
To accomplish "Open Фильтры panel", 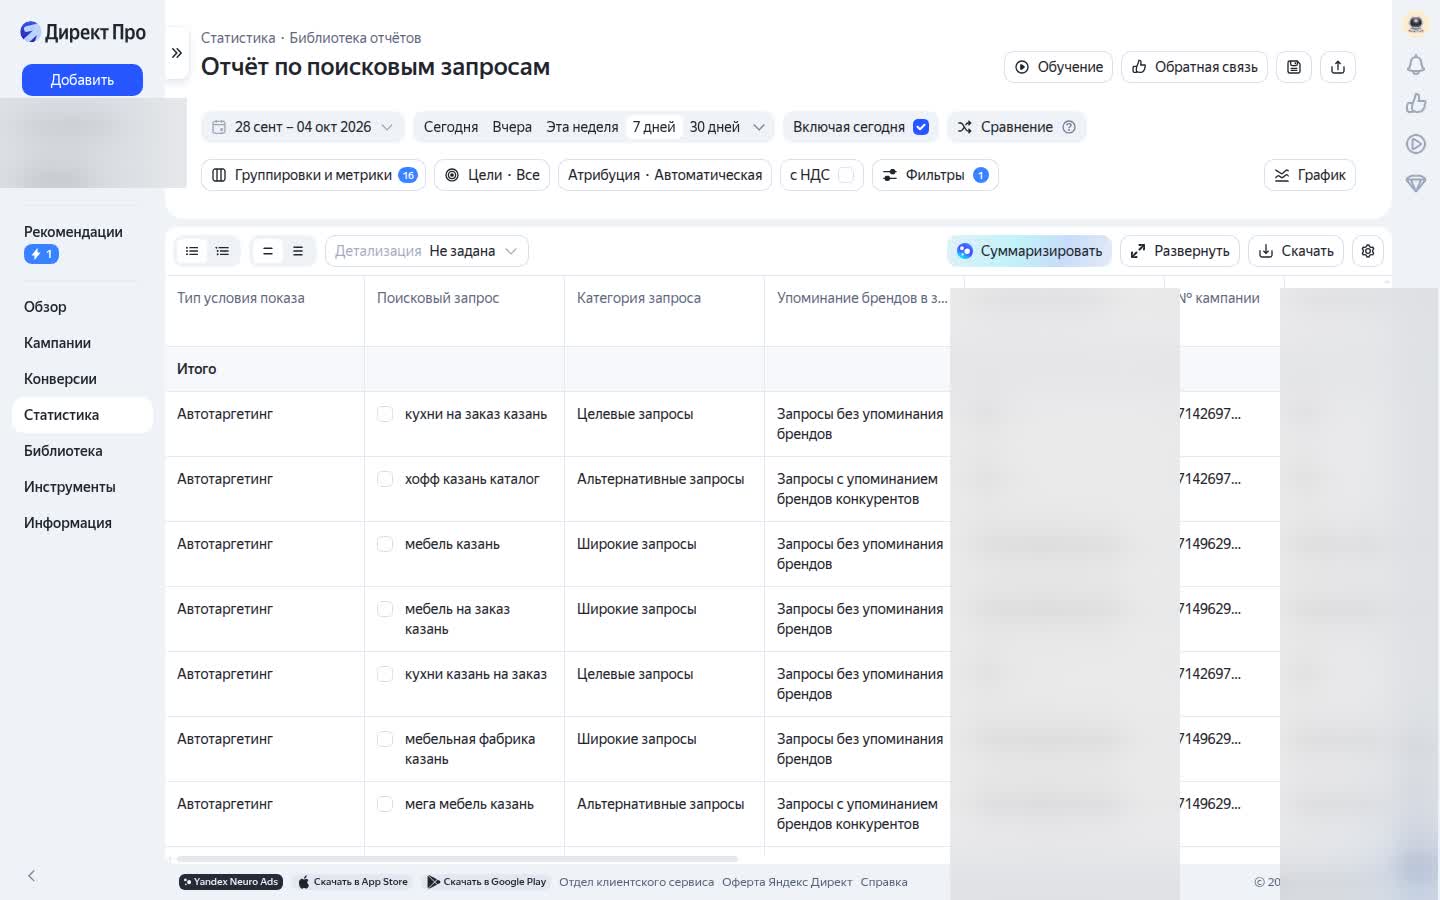I will [935, 175].
